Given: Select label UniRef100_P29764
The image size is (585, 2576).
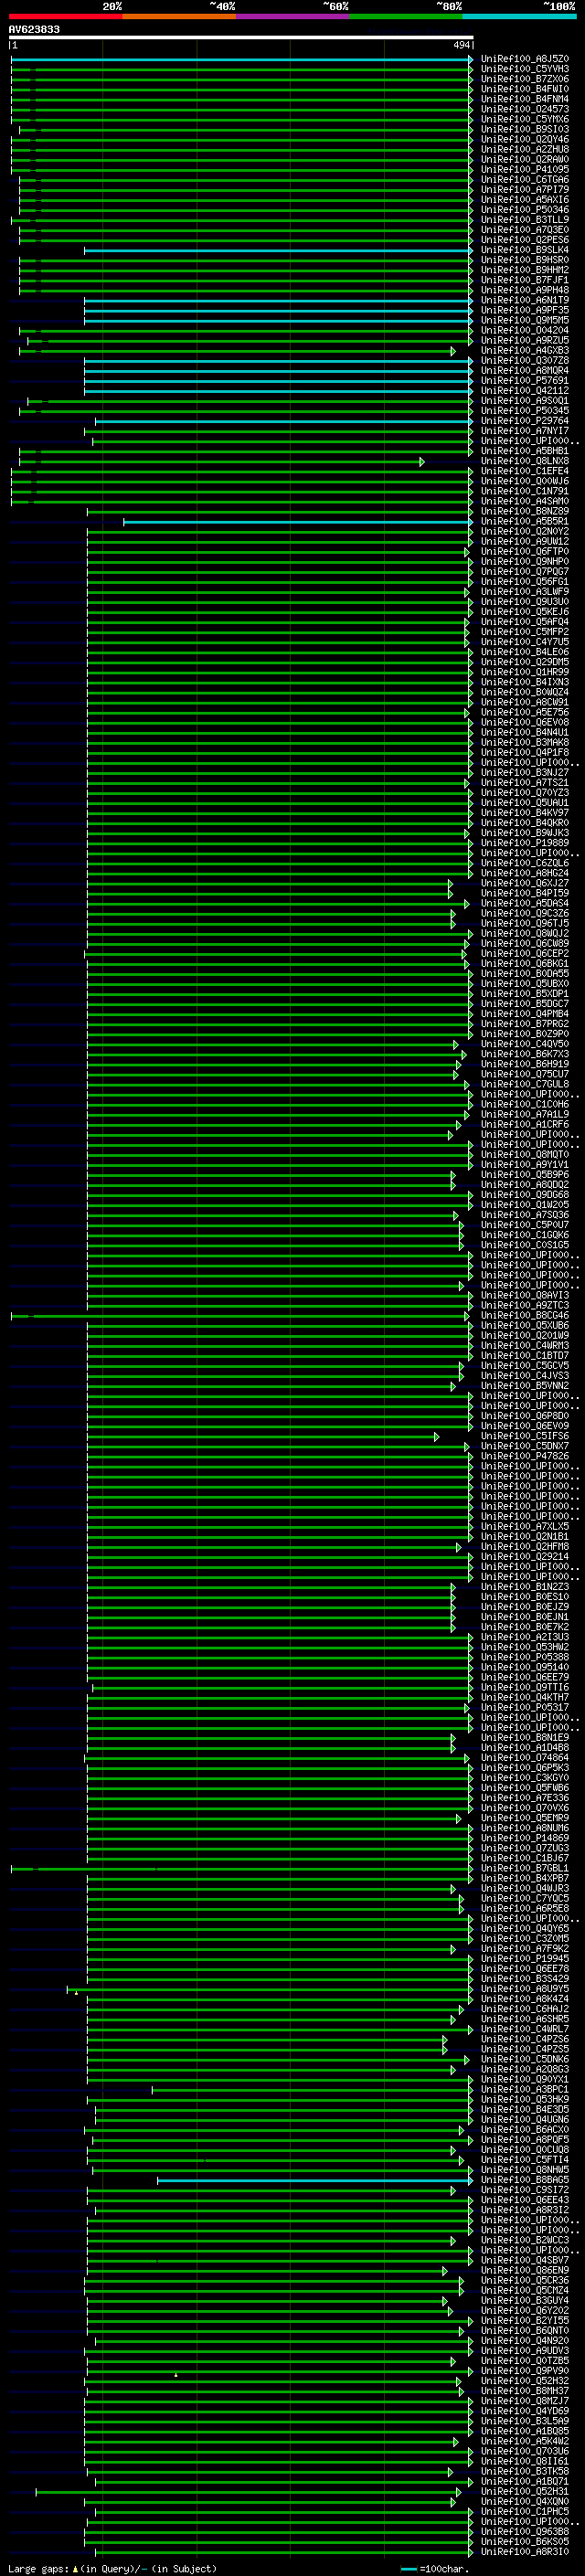Looking at the screenshot, I should (x=525, y=421).
